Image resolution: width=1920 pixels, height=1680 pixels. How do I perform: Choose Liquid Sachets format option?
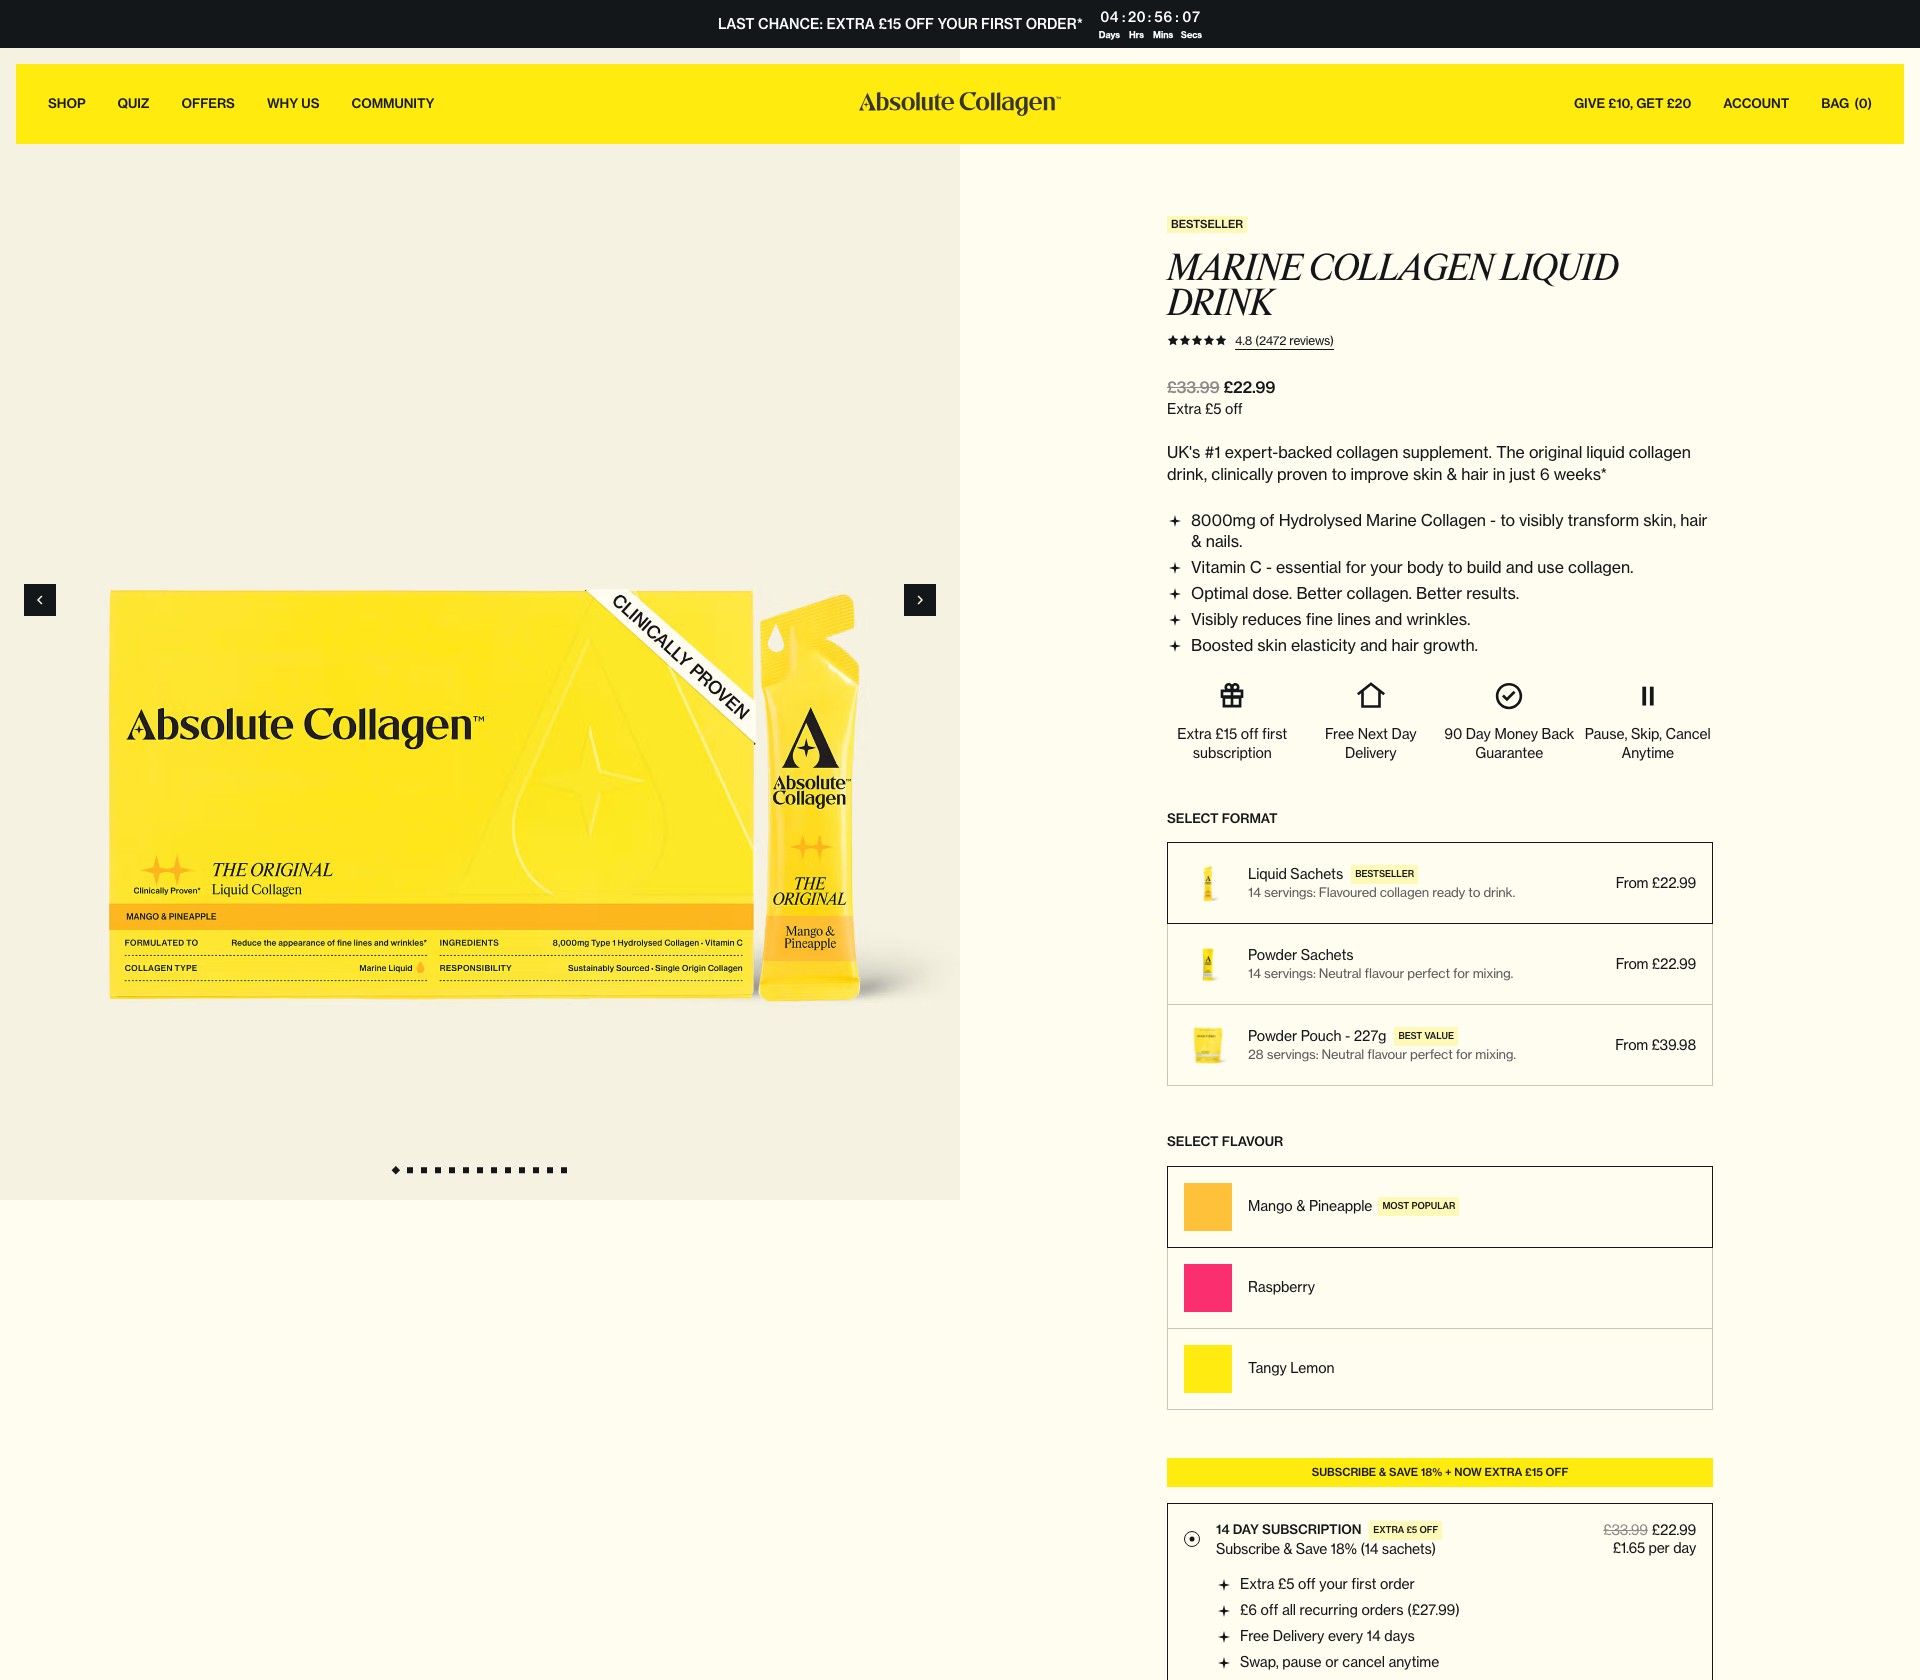point(1440,883)
